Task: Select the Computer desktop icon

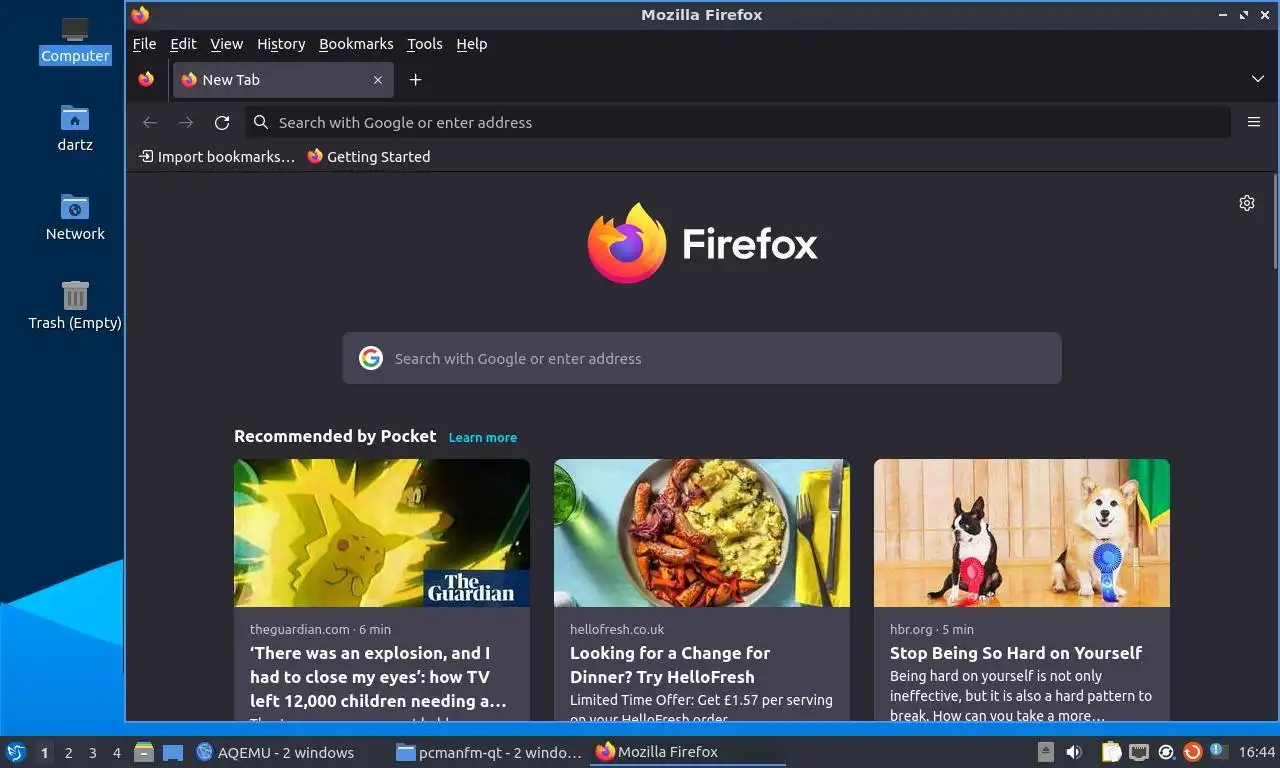Action: (75, 40)
